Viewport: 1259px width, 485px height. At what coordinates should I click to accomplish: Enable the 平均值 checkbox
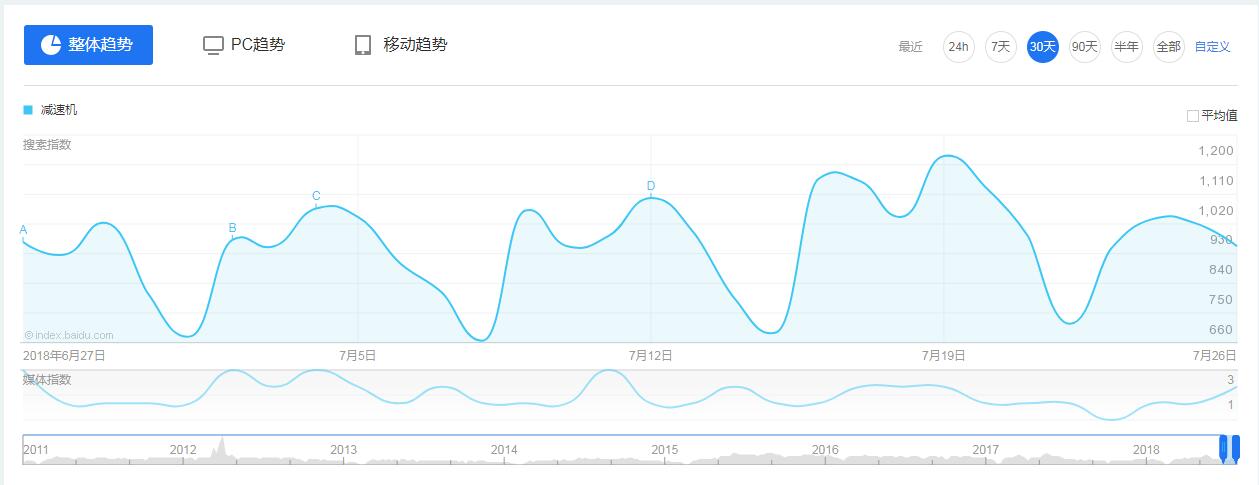tap(1192, 116)
